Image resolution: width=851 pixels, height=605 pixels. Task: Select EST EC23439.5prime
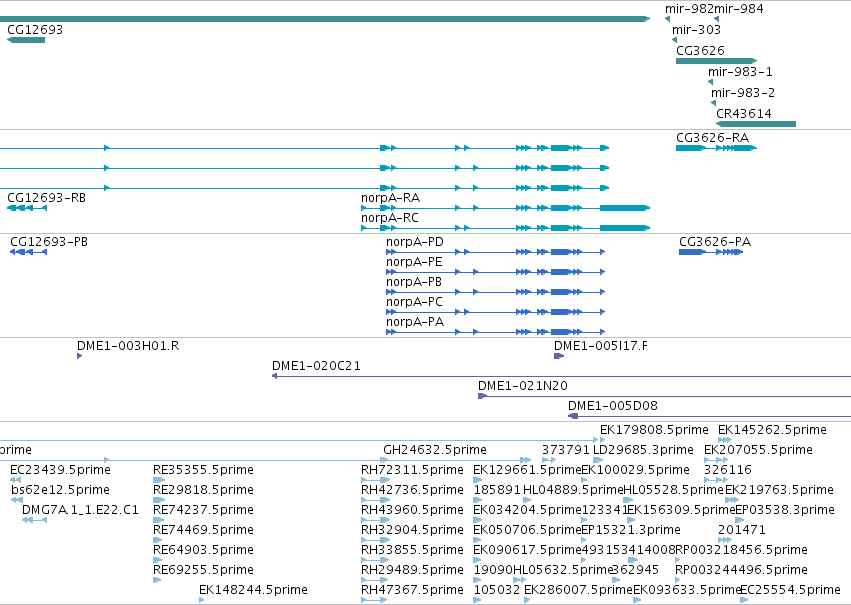[16, 480]
